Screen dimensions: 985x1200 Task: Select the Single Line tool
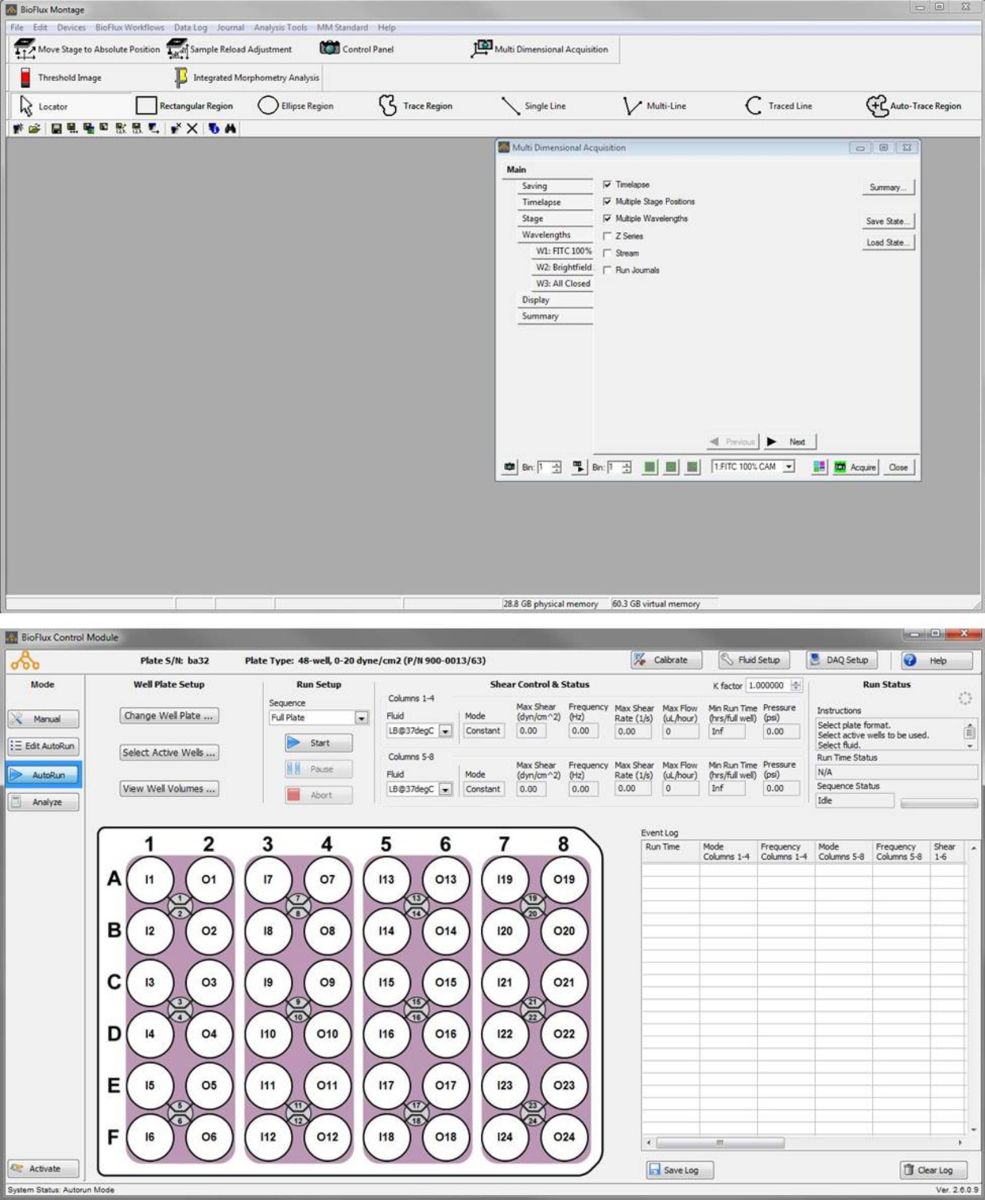tap(533, 106)
